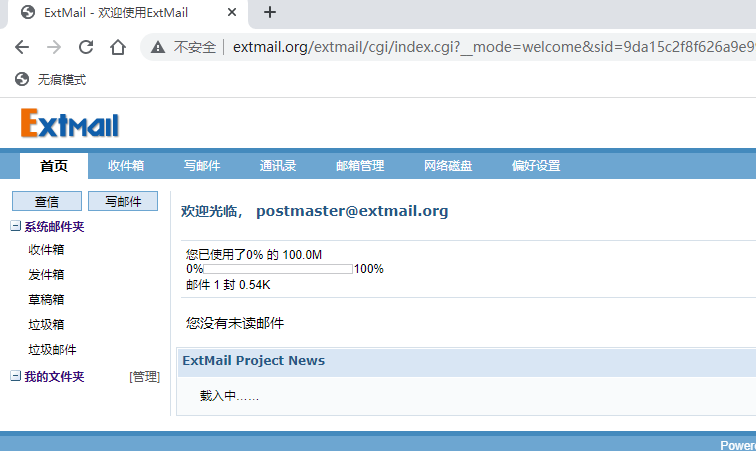Go to the 网络磁盘 tab

(448, 166)
